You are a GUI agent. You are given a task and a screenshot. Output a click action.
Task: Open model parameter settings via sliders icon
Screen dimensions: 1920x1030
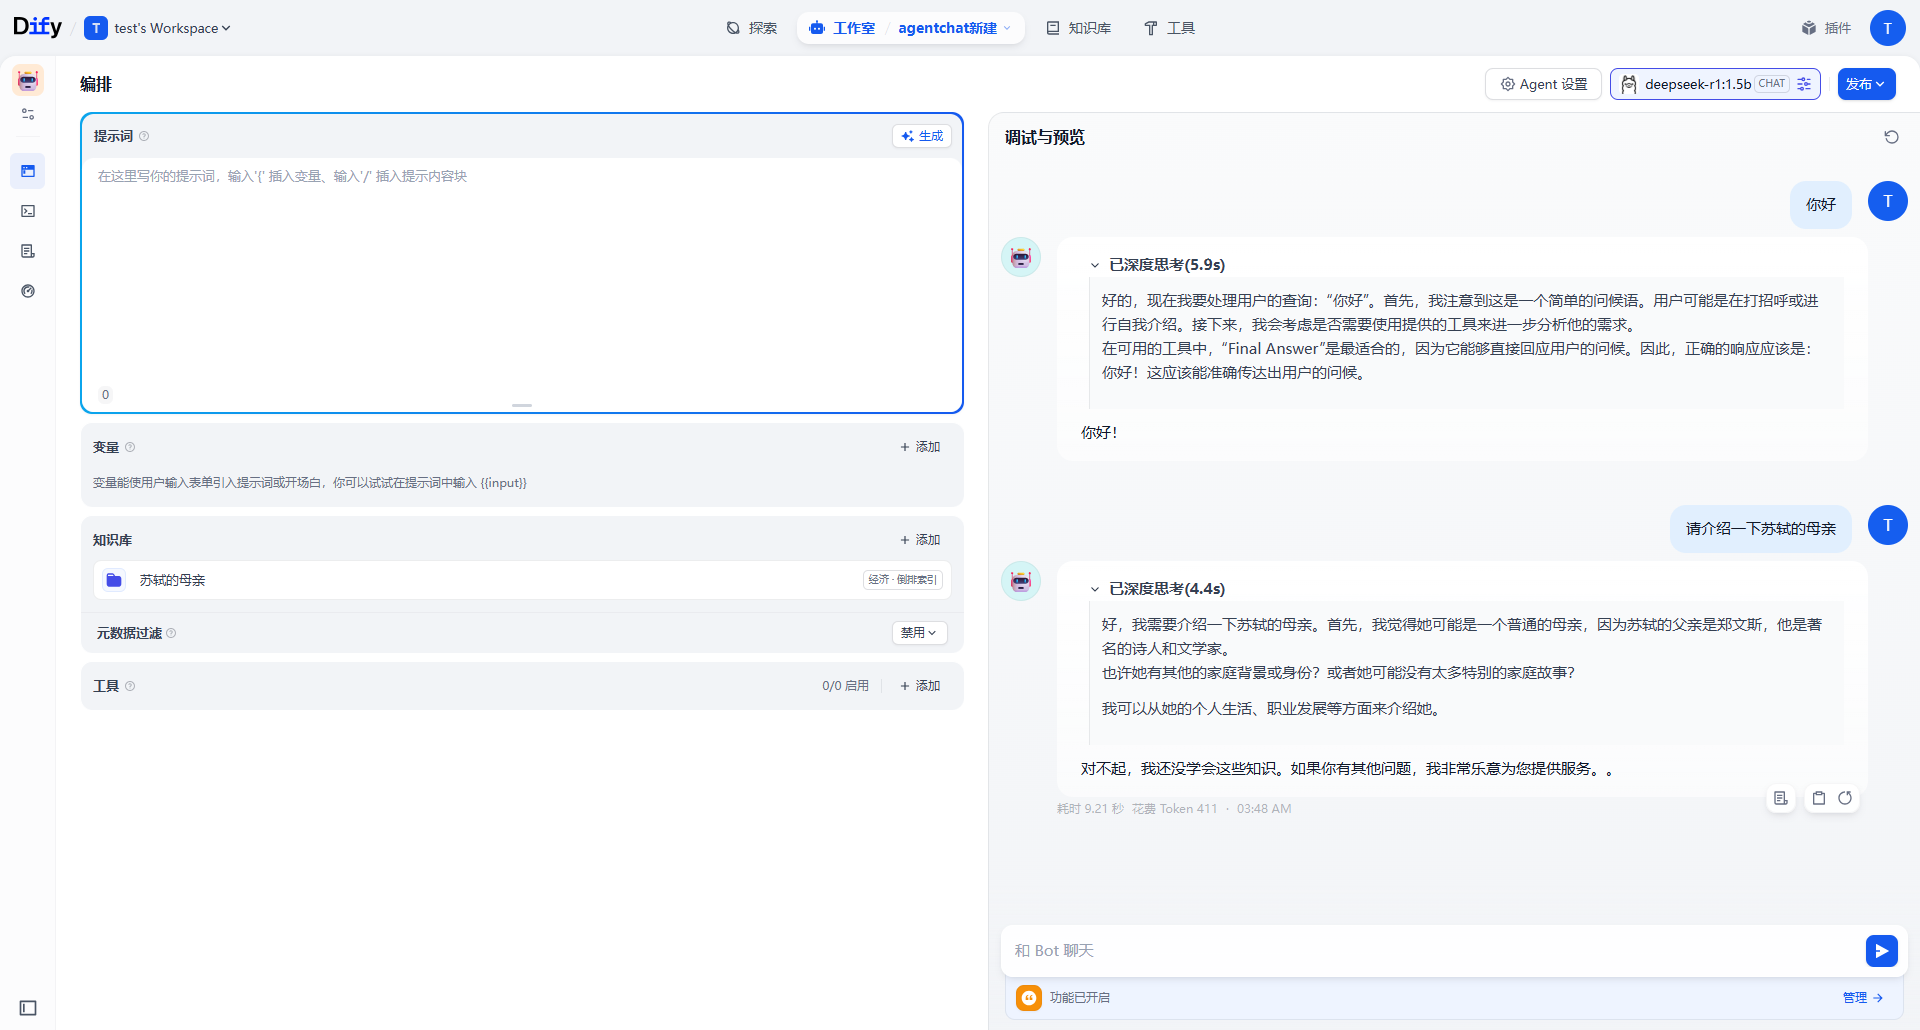click(1803, 84)
